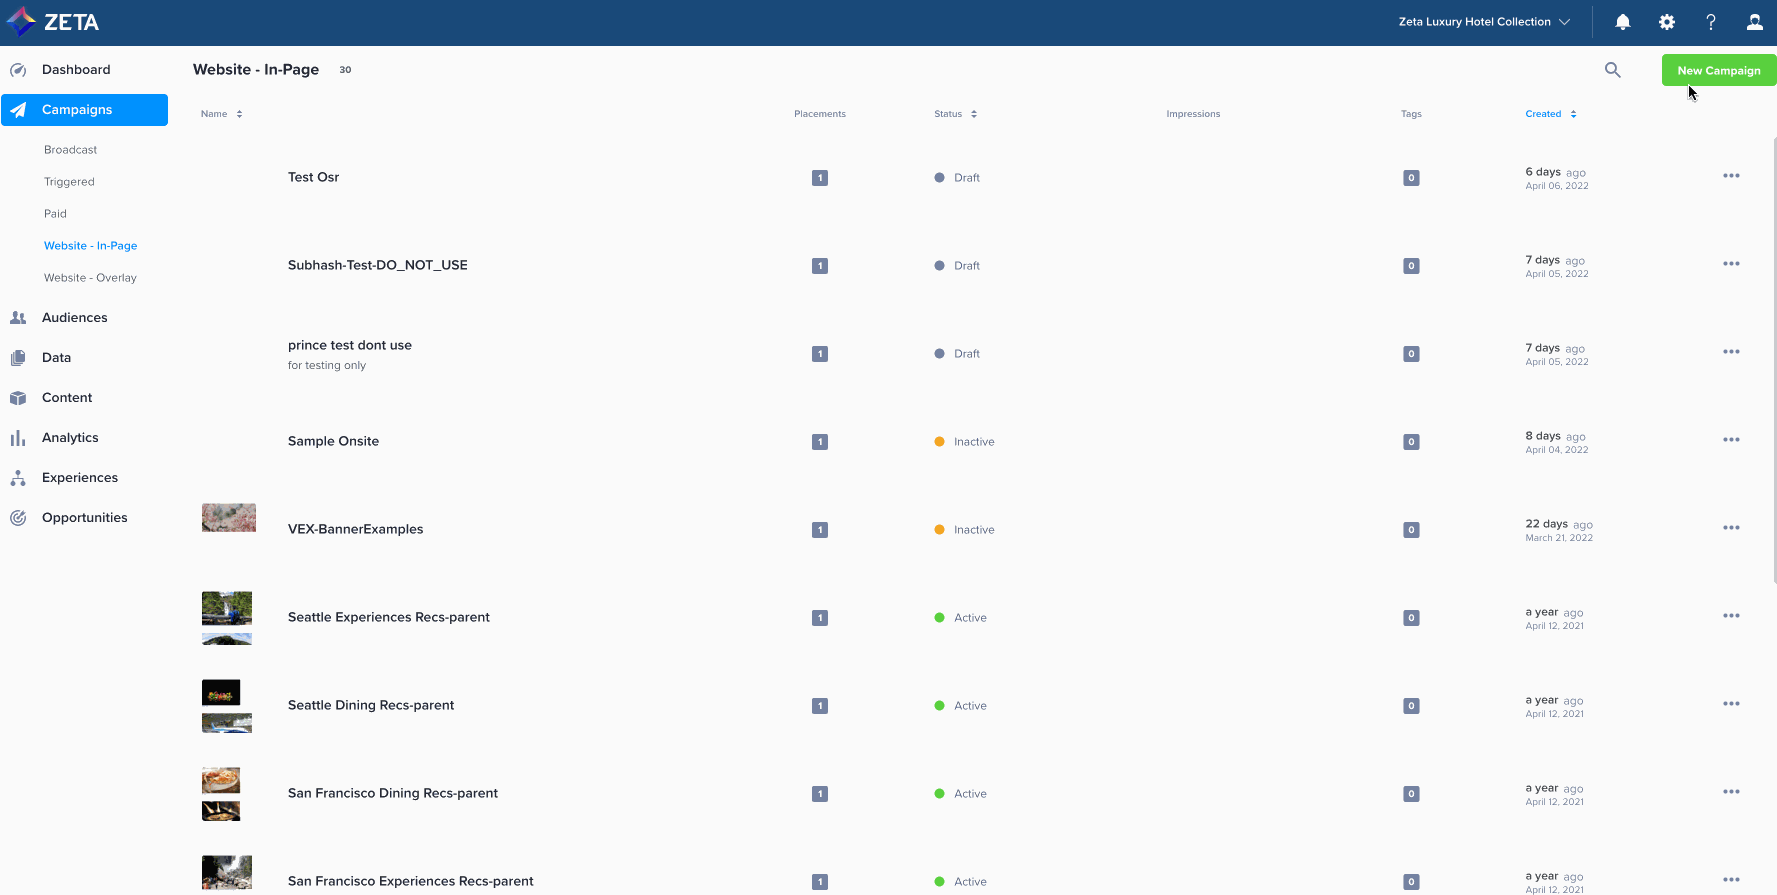This screenshot has width=1777, height=895.
Task: Click the Audiences people icon
Action: click(x=18, y=318)
